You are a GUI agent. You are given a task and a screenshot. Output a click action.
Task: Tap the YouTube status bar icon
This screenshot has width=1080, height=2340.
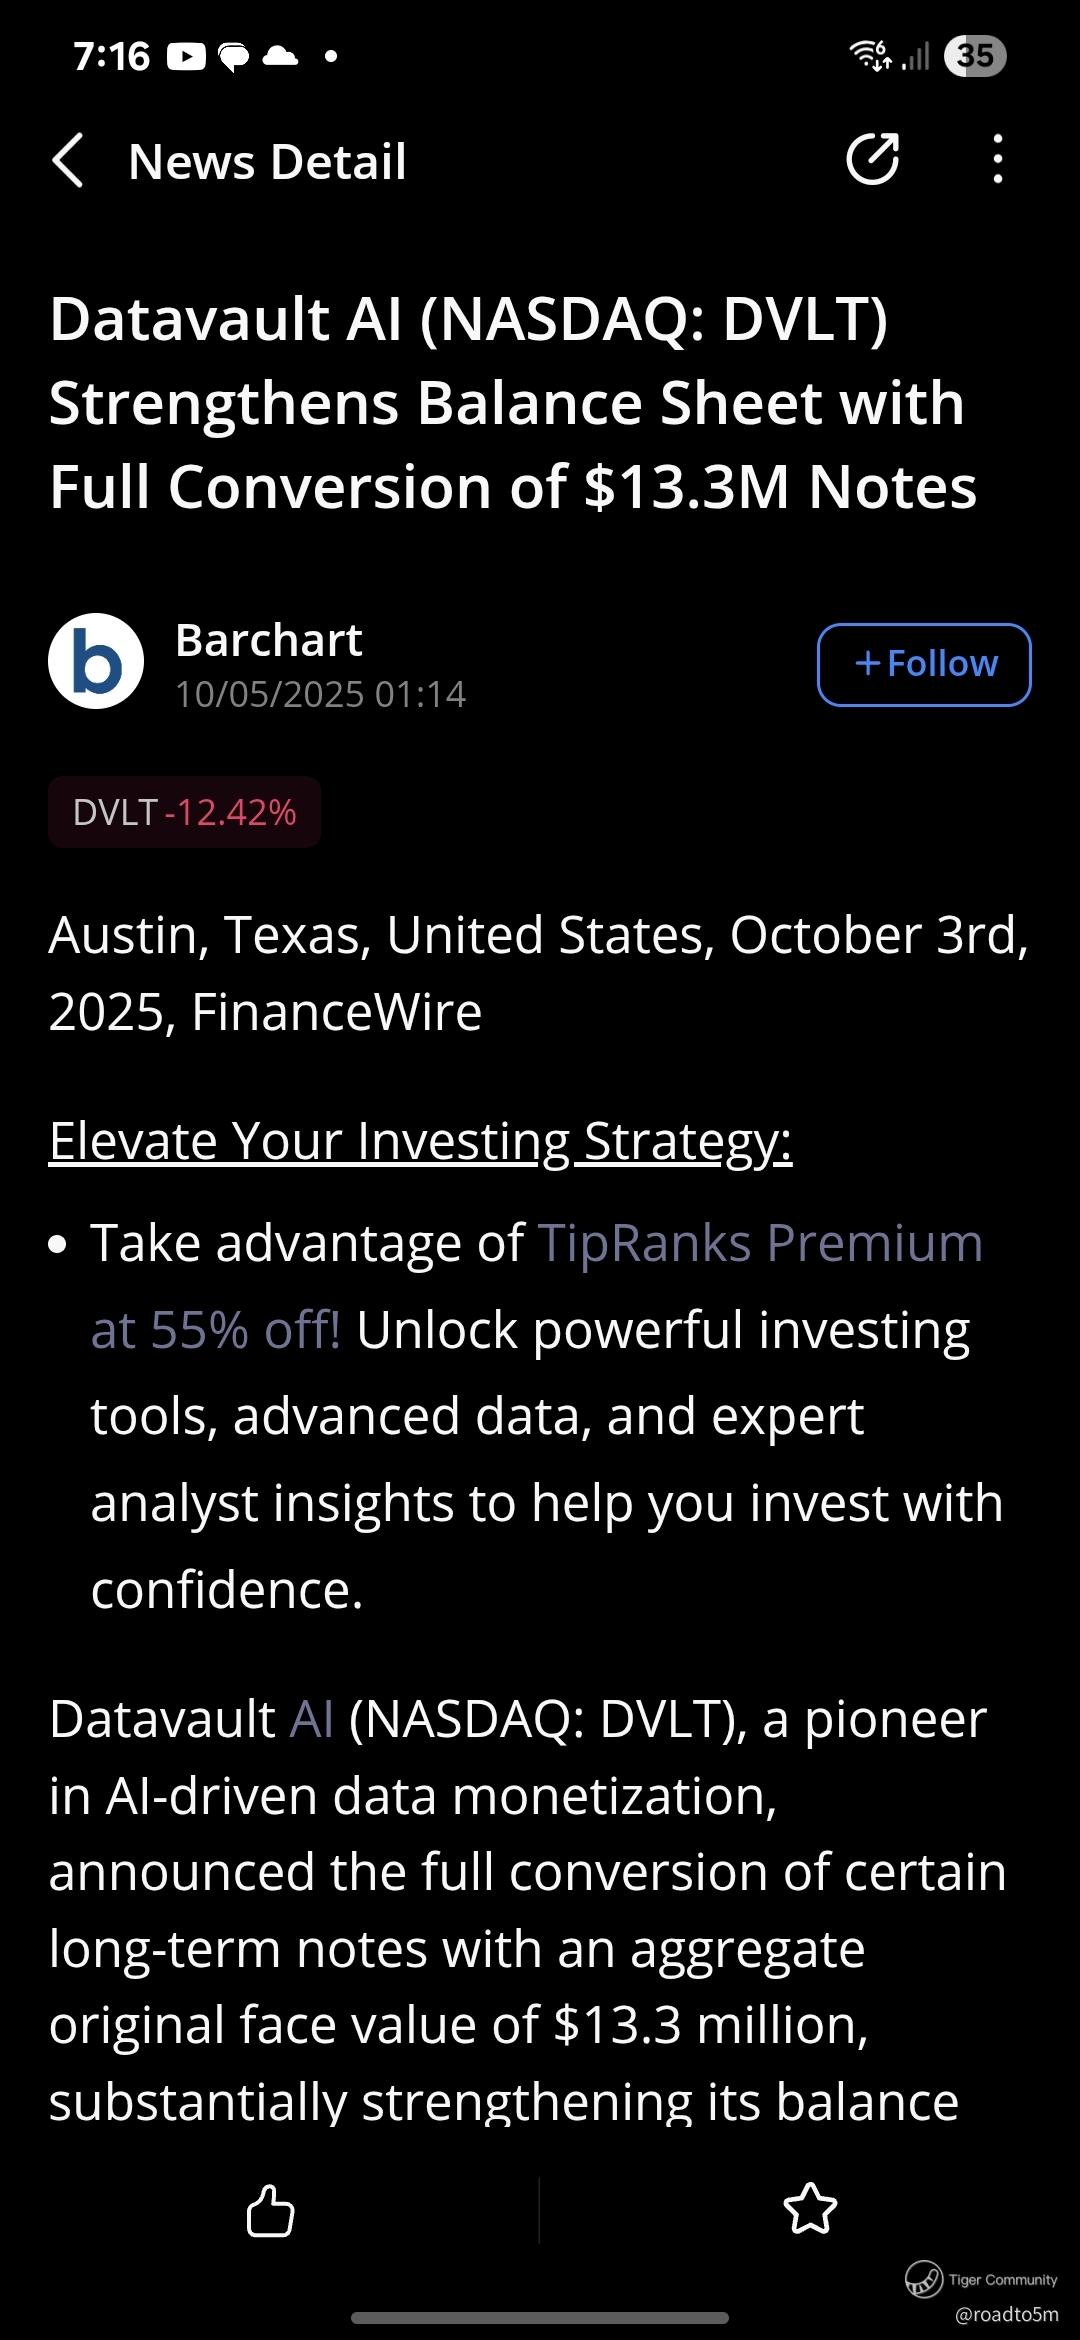pos(186,57)
